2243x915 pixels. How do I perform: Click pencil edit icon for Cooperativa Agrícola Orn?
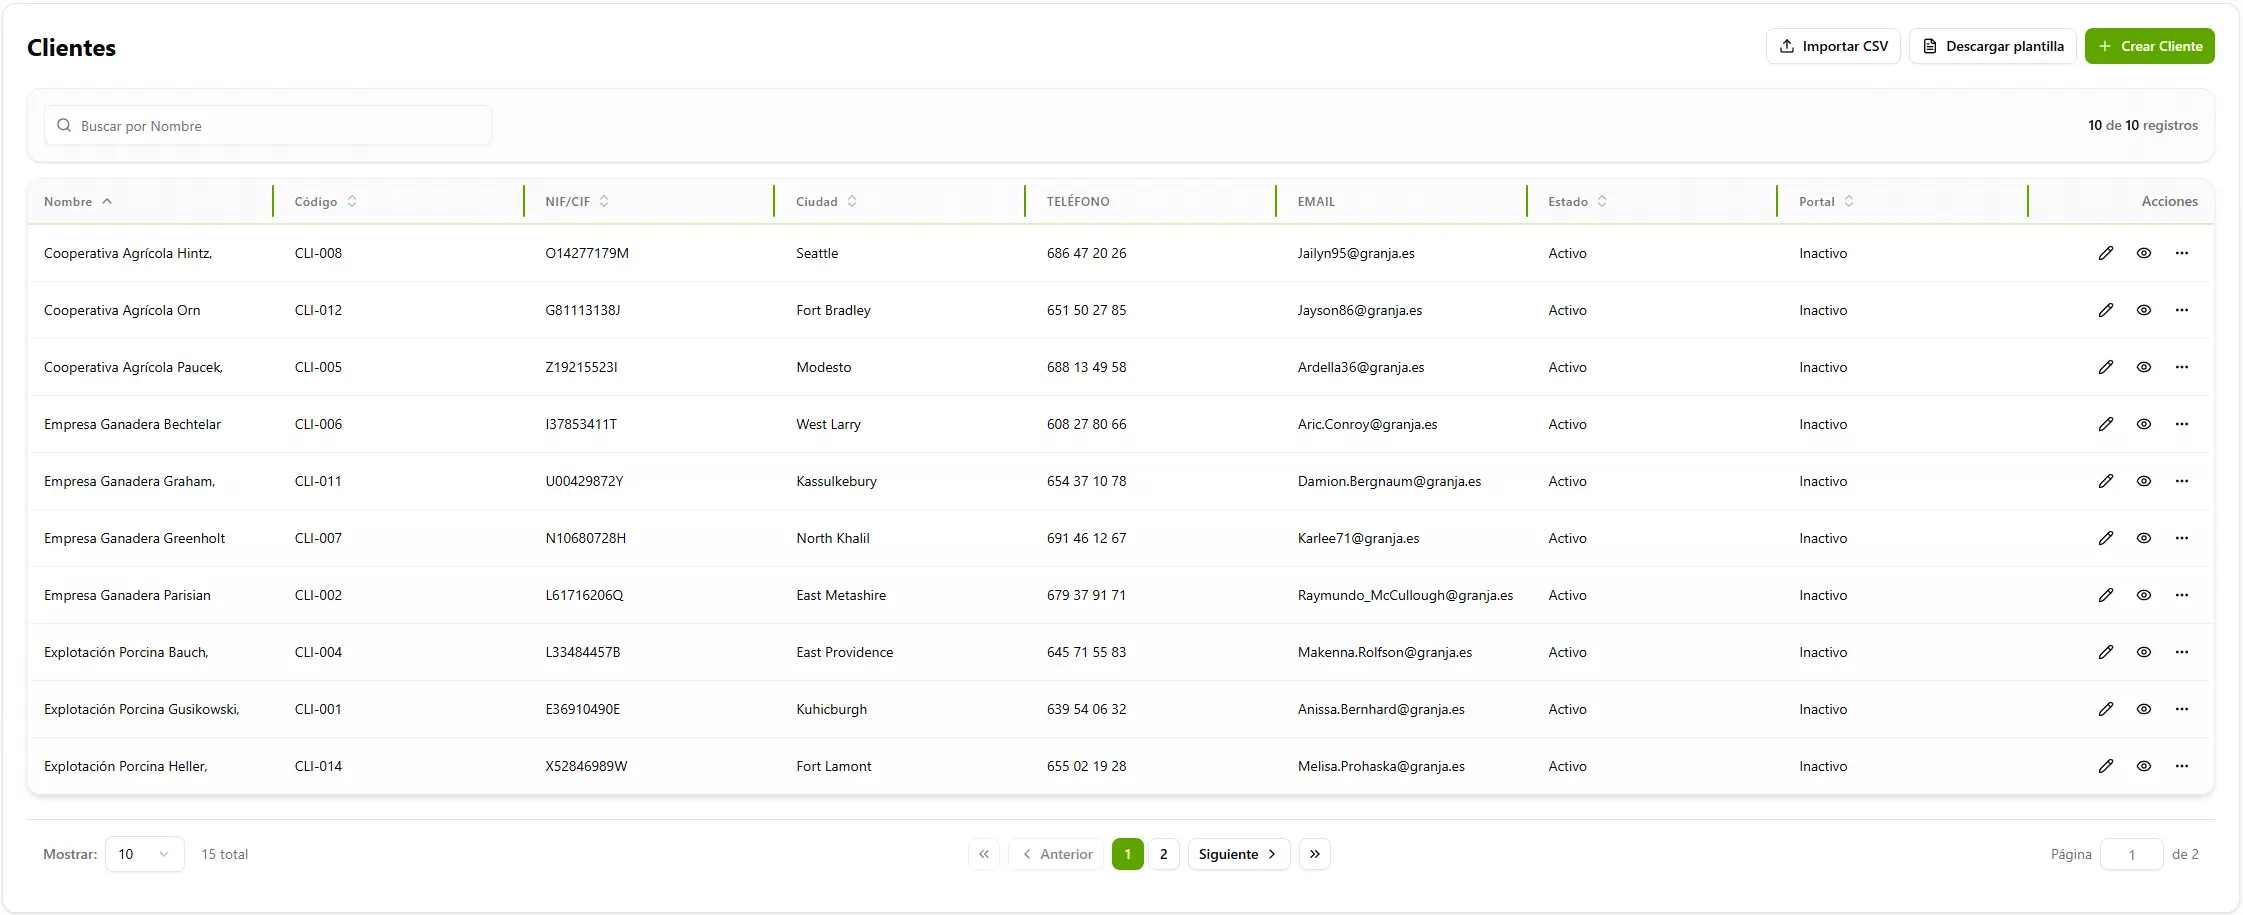click(2105, 310)
